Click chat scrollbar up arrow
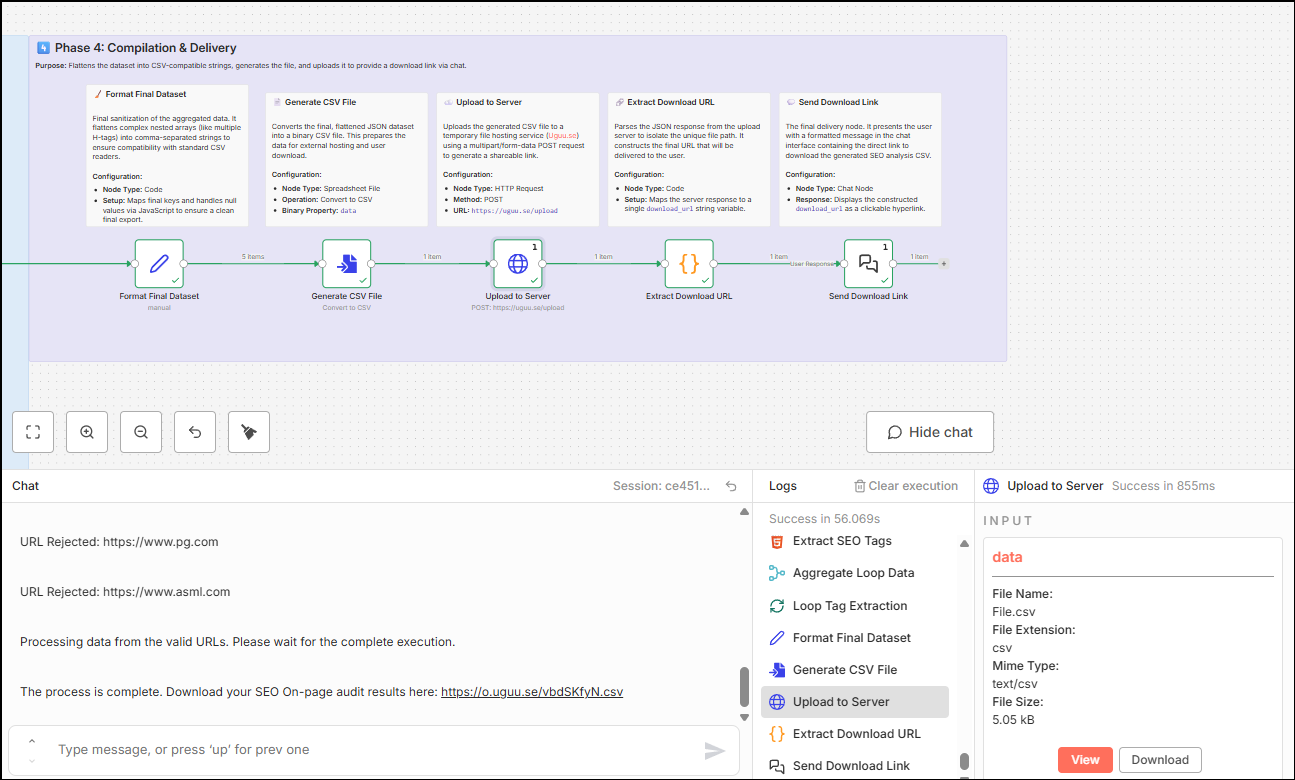Viewport: 1295px width, 780px height. [744, 511]
